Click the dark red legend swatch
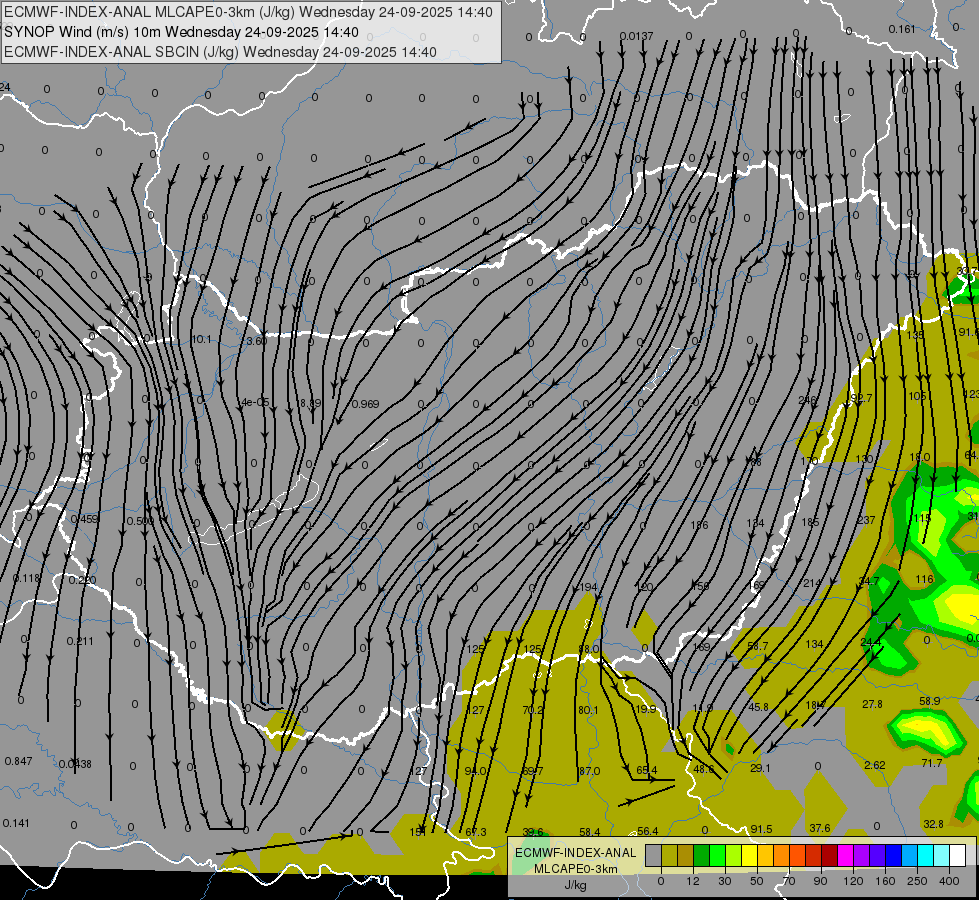Screen dimensions: 979x900 click(830, 856)
